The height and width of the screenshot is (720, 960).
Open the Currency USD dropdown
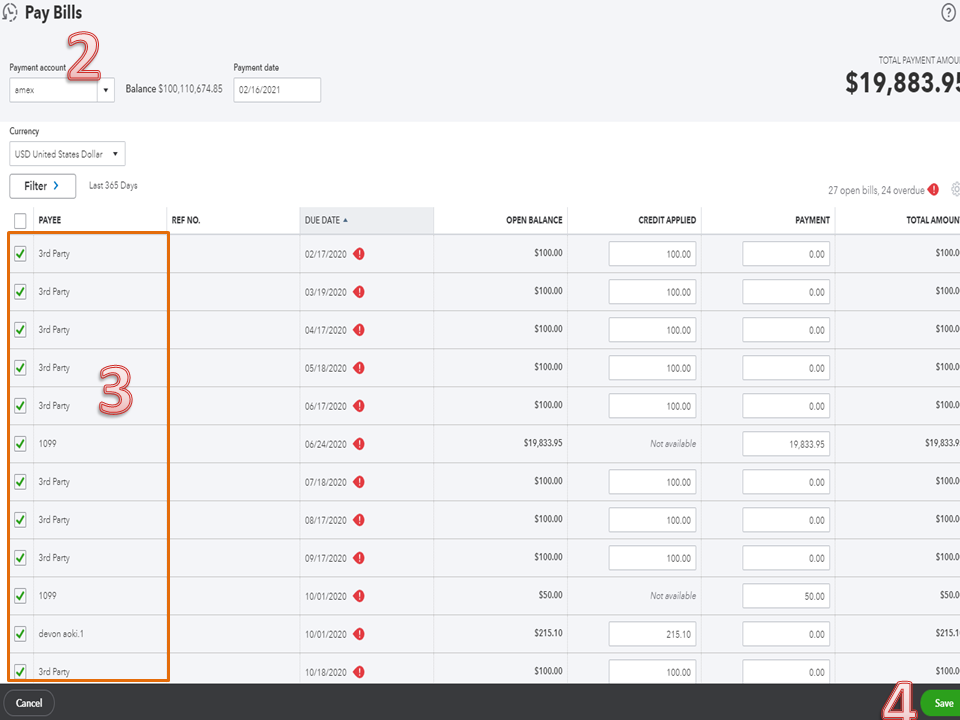coord(67,154)
